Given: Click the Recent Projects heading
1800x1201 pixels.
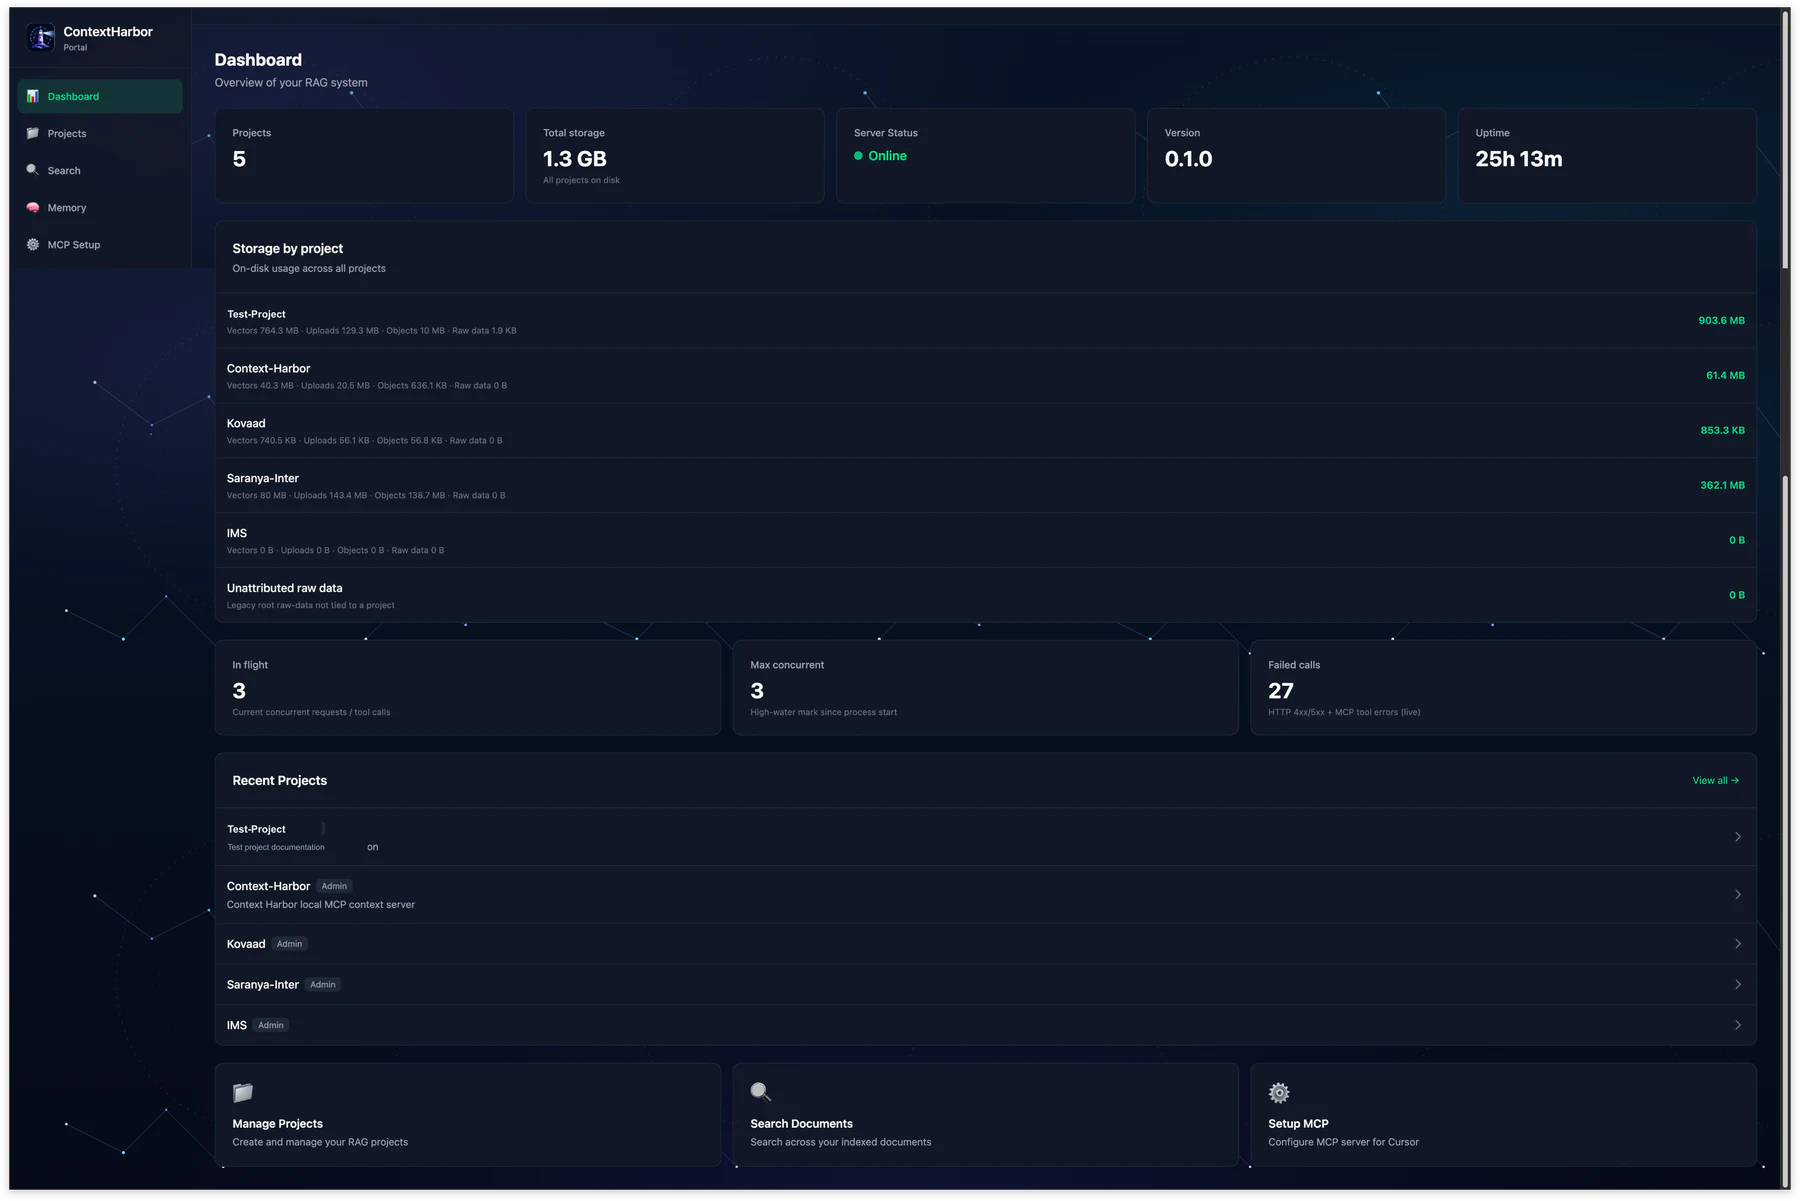Looking at the screenshot, I should coord(280,781).
